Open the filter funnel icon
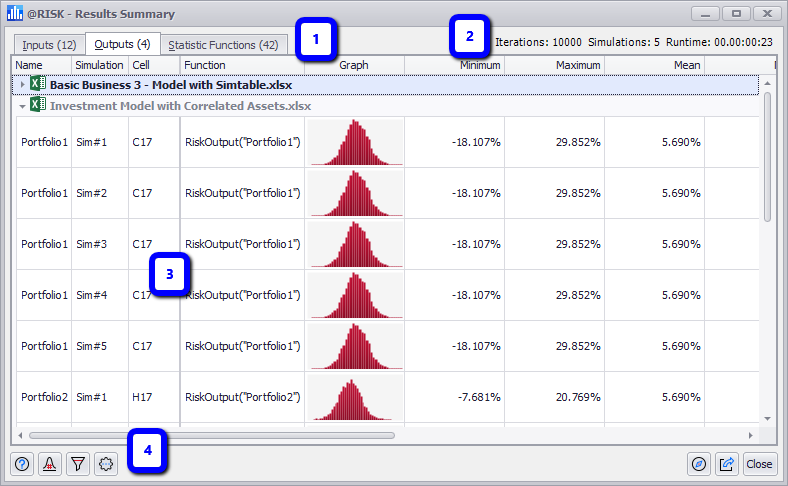 [x=78, y=464]
